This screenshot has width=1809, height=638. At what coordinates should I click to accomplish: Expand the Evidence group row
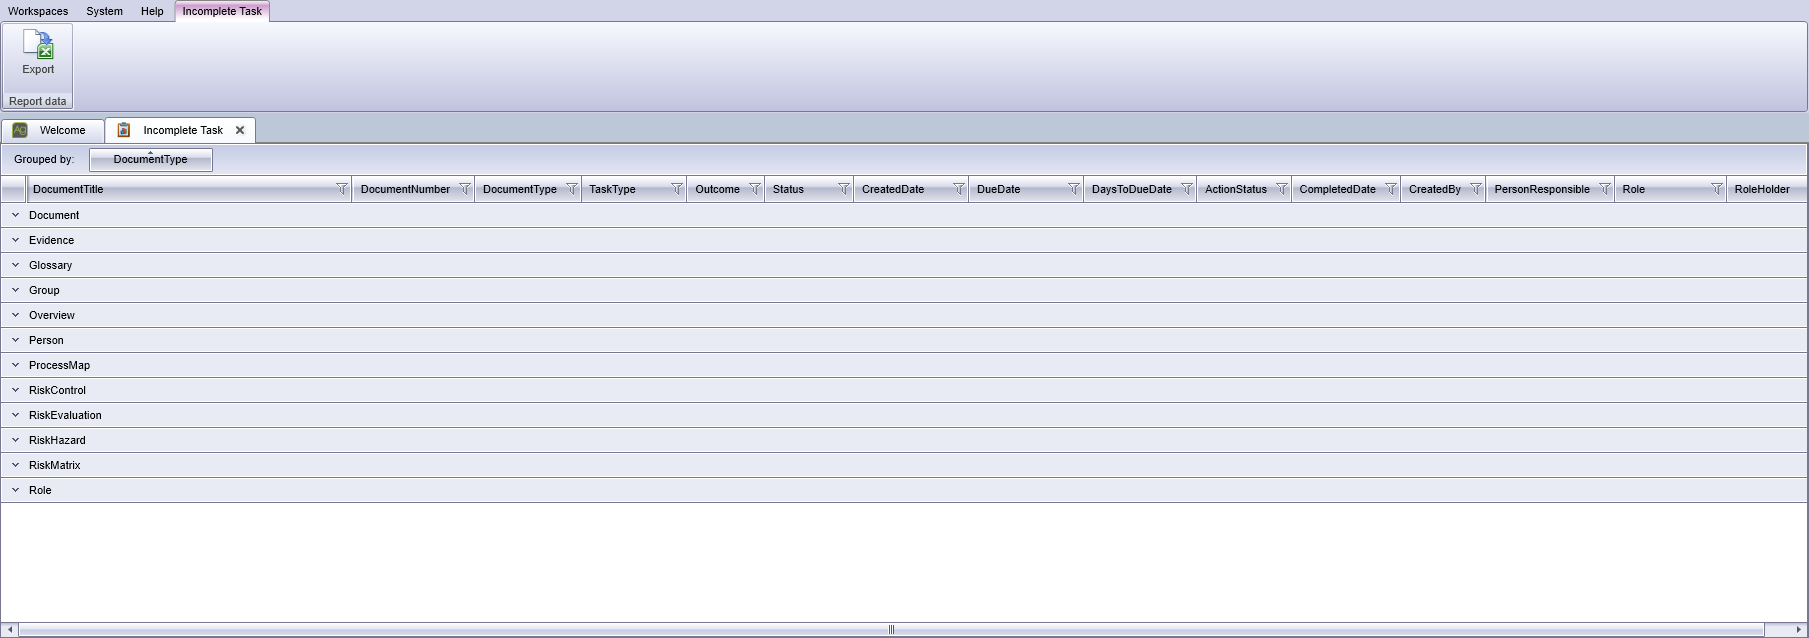[x=15, y=240]
